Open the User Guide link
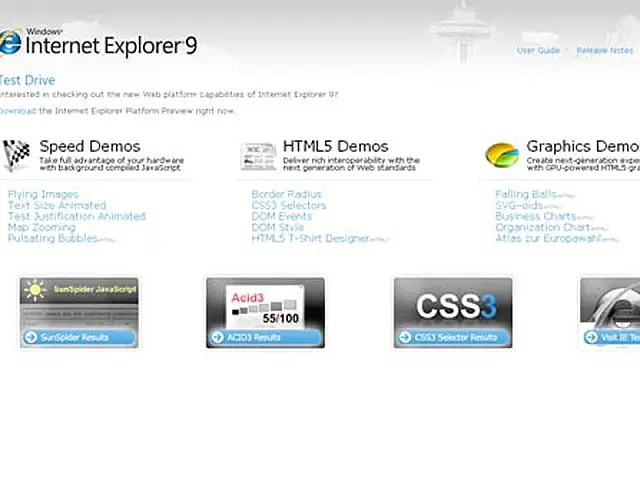640x480 pixels. coord(538,50)
